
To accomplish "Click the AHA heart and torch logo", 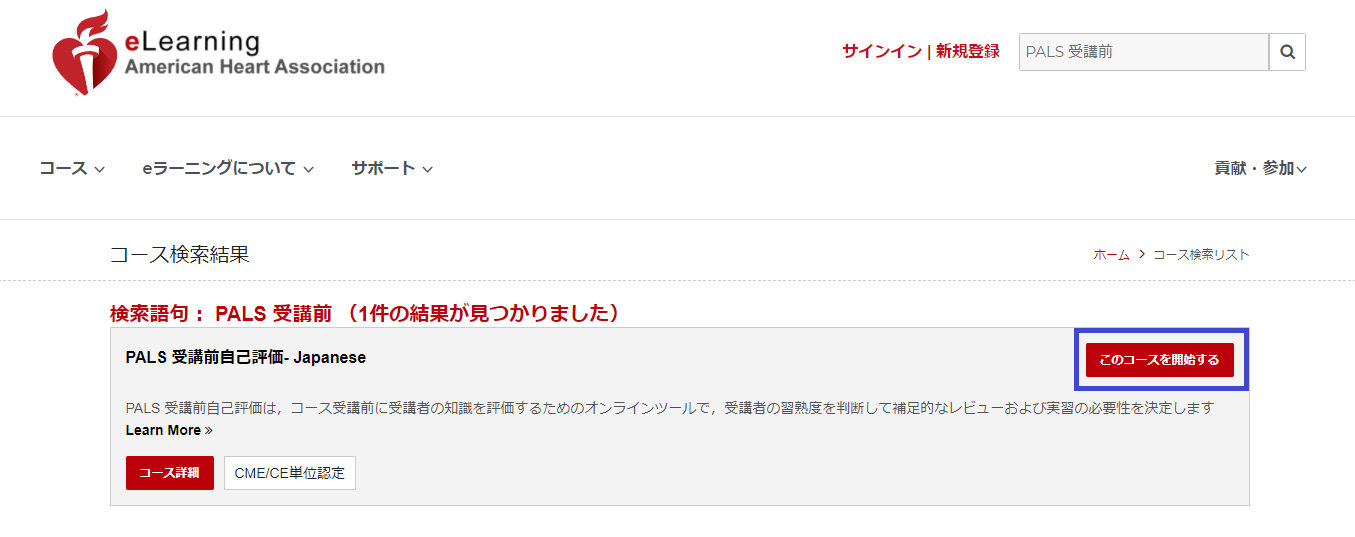I will (84, 52).
